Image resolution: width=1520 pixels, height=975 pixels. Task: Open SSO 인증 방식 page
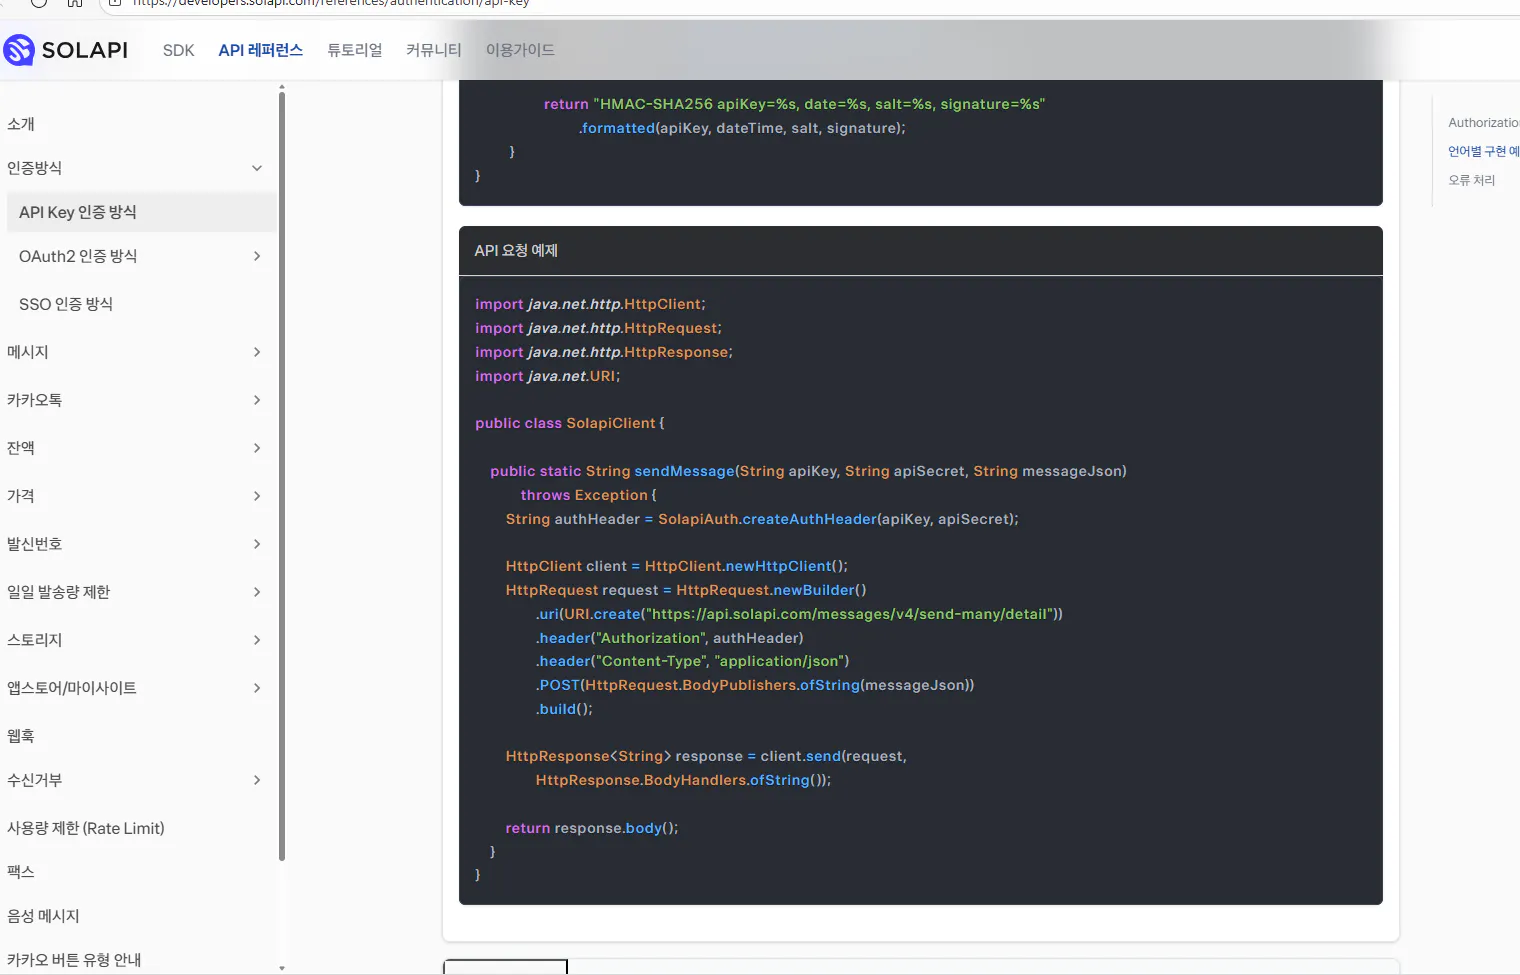(x=66, y=304)
